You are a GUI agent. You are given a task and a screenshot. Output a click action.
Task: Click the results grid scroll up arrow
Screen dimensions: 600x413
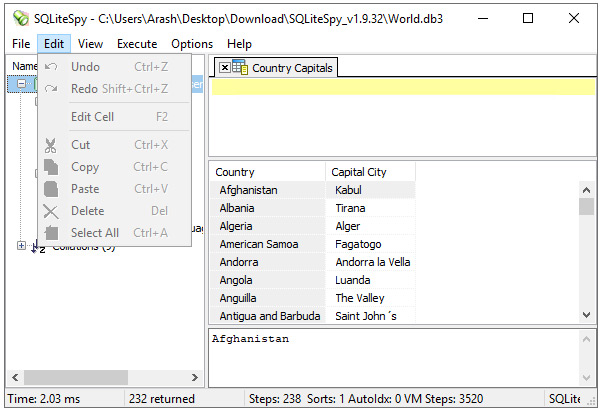pos(586,190)
